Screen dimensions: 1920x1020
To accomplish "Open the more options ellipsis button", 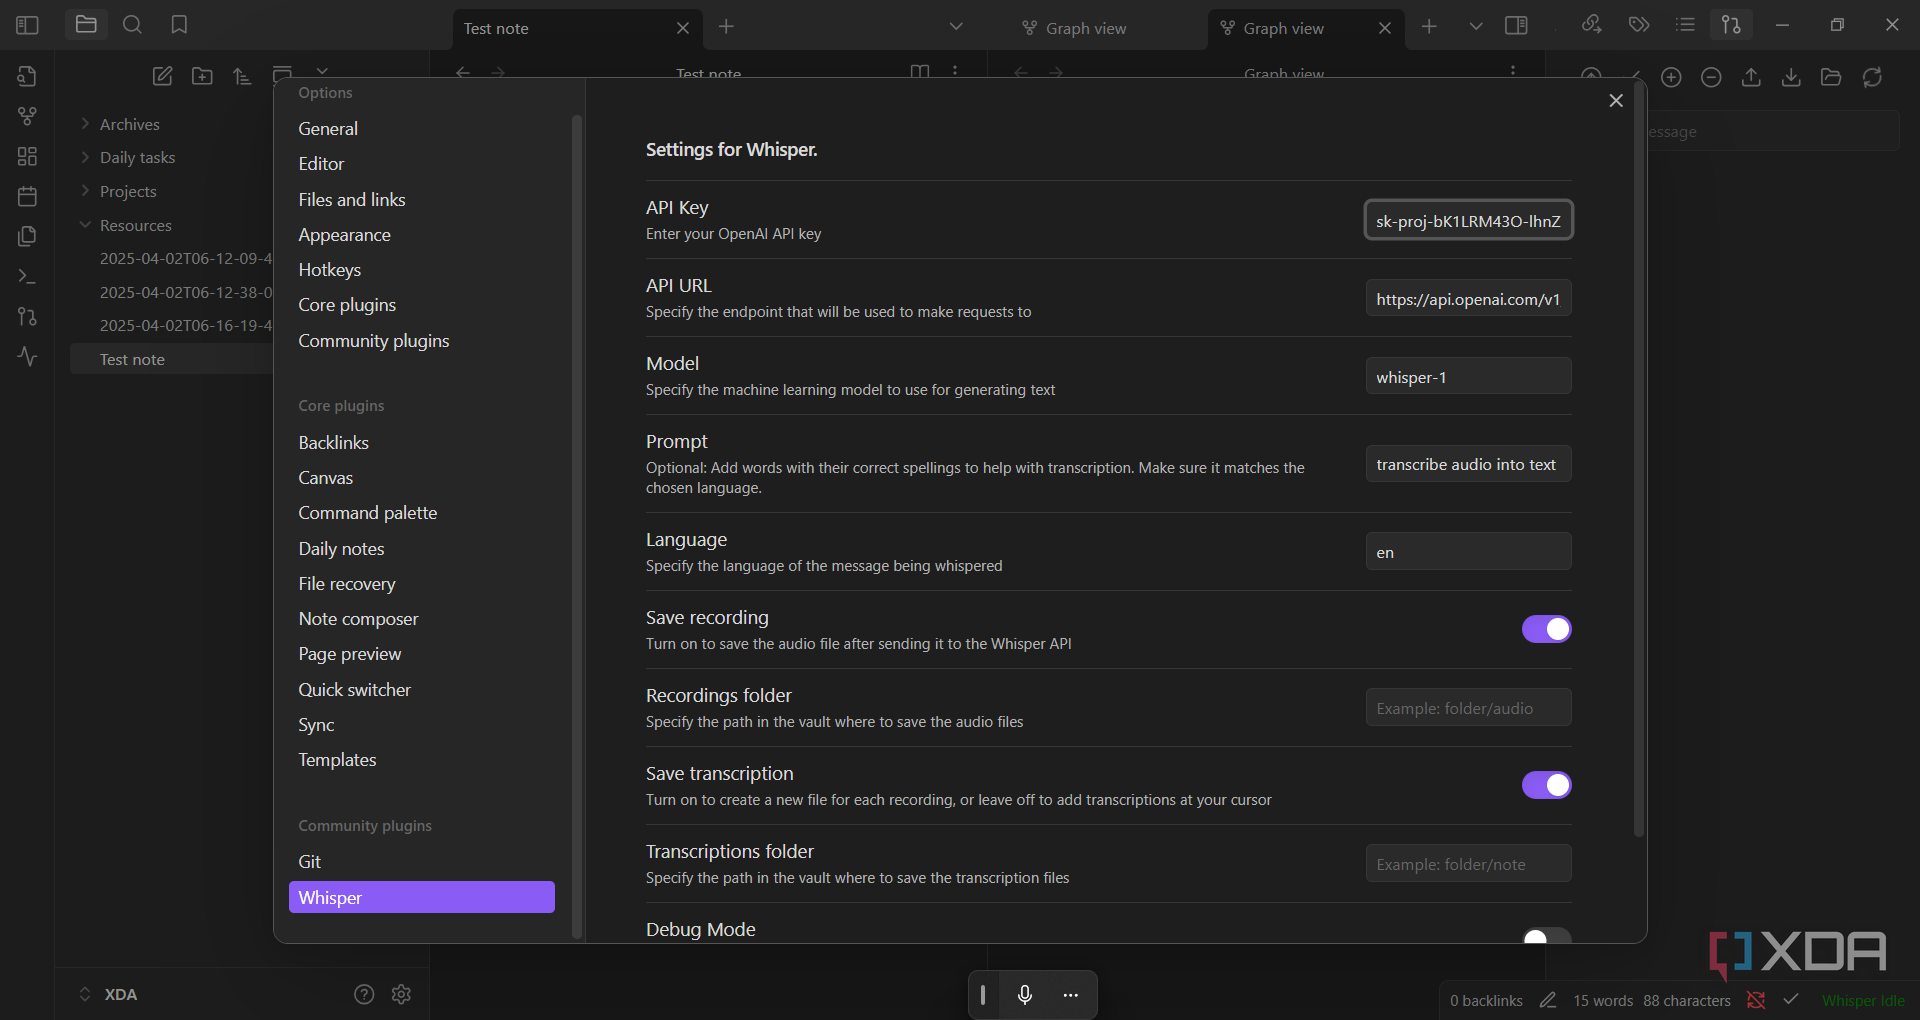I will 1071,995.
